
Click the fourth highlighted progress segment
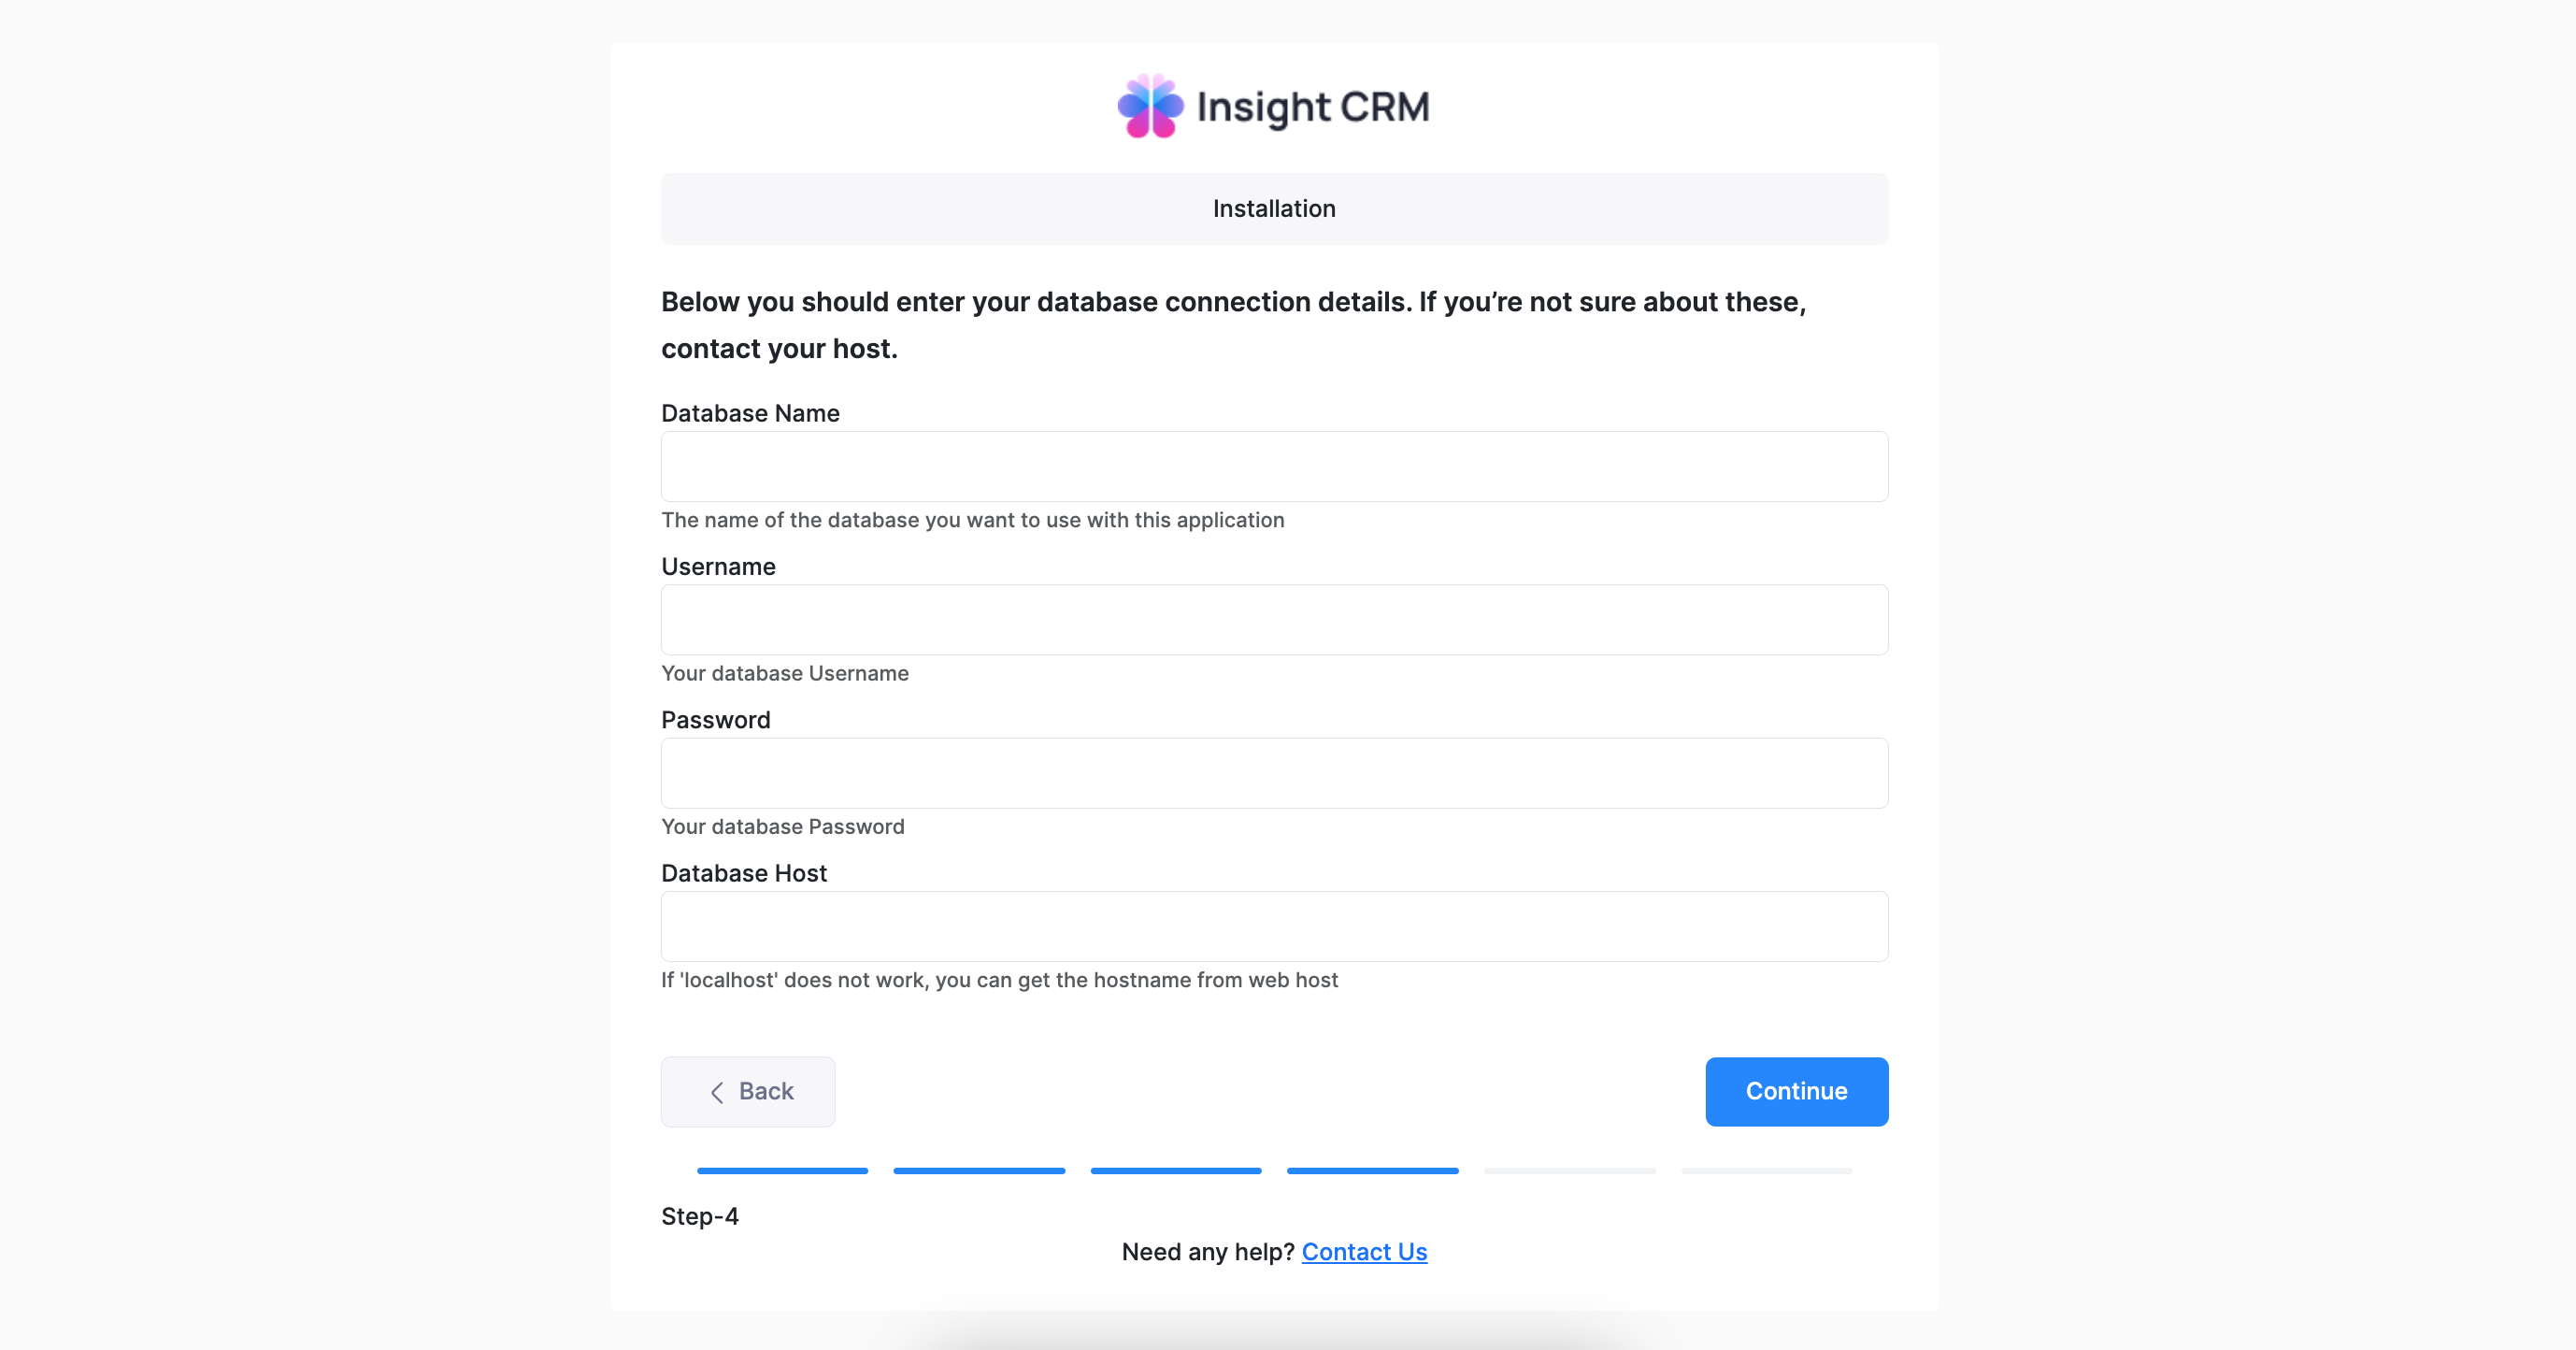[x=1372, y=1170]
